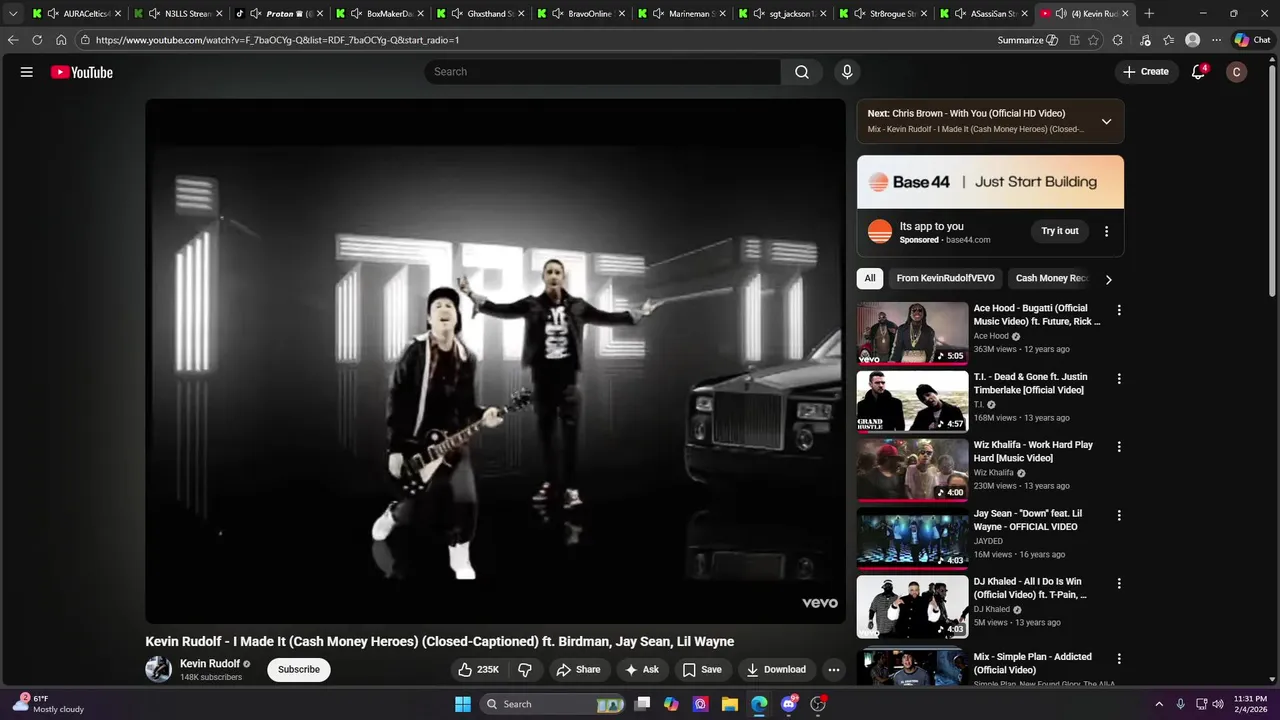Click the YouTube search input field
Screen dimensions: 1280x720
[x=603, y=72]
